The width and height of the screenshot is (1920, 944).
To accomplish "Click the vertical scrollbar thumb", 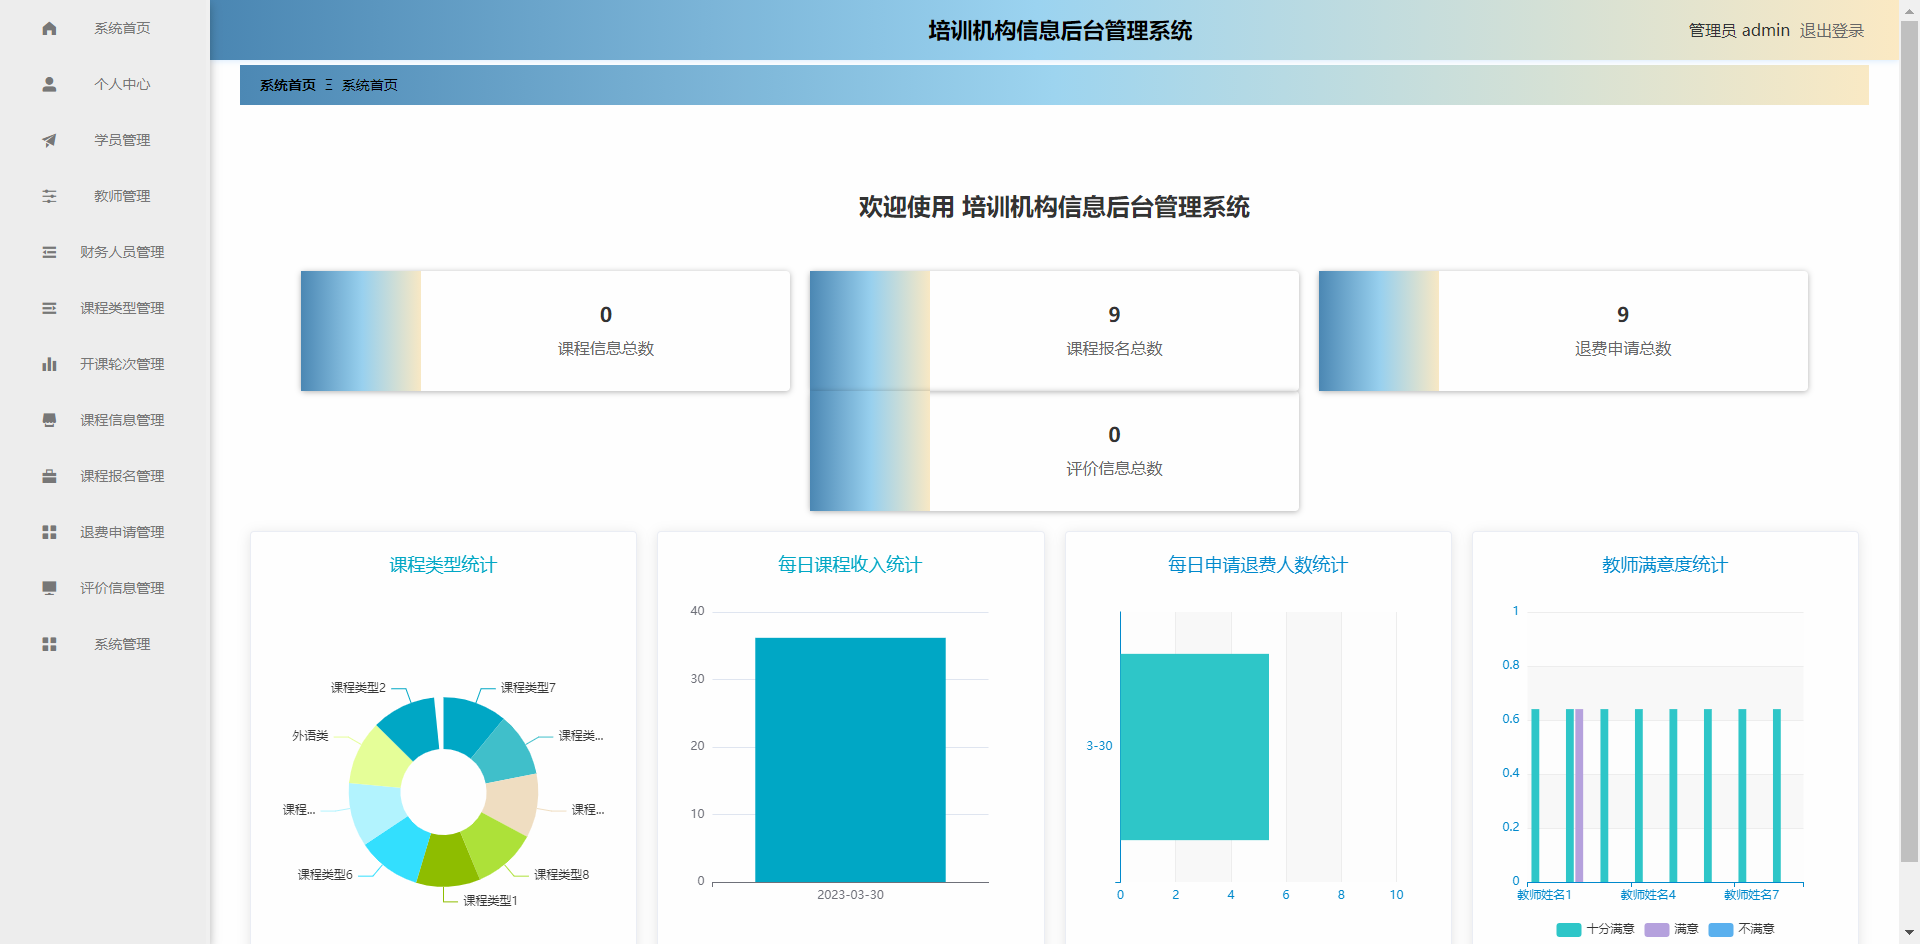I will pyautogui.click(x=1909, y=440).
